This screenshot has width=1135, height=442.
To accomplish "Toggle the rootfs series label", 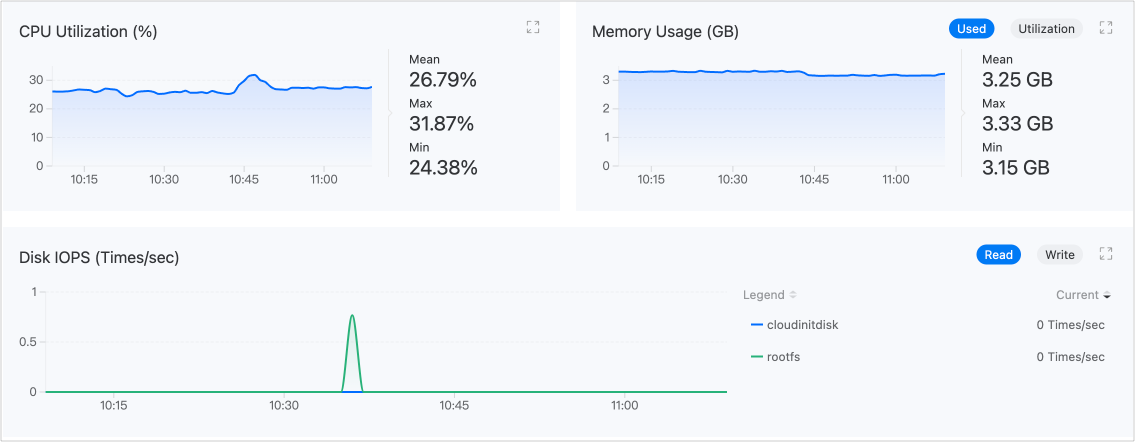I will (x=783, y=357).
